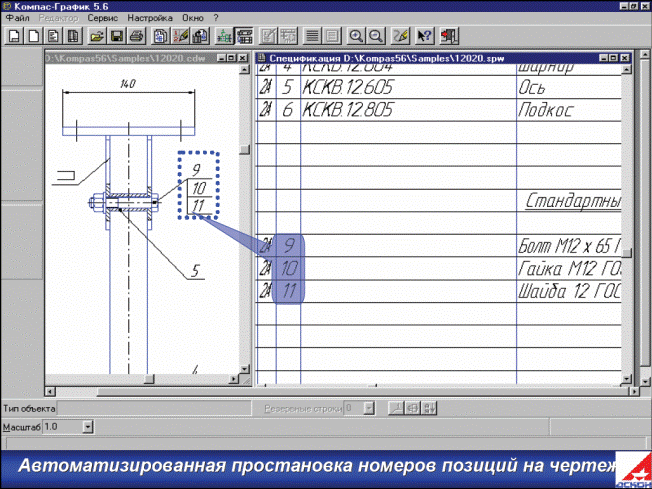Click the toolbar icon left of the green structure icon
652x489 pixels.
click(200, 36)
